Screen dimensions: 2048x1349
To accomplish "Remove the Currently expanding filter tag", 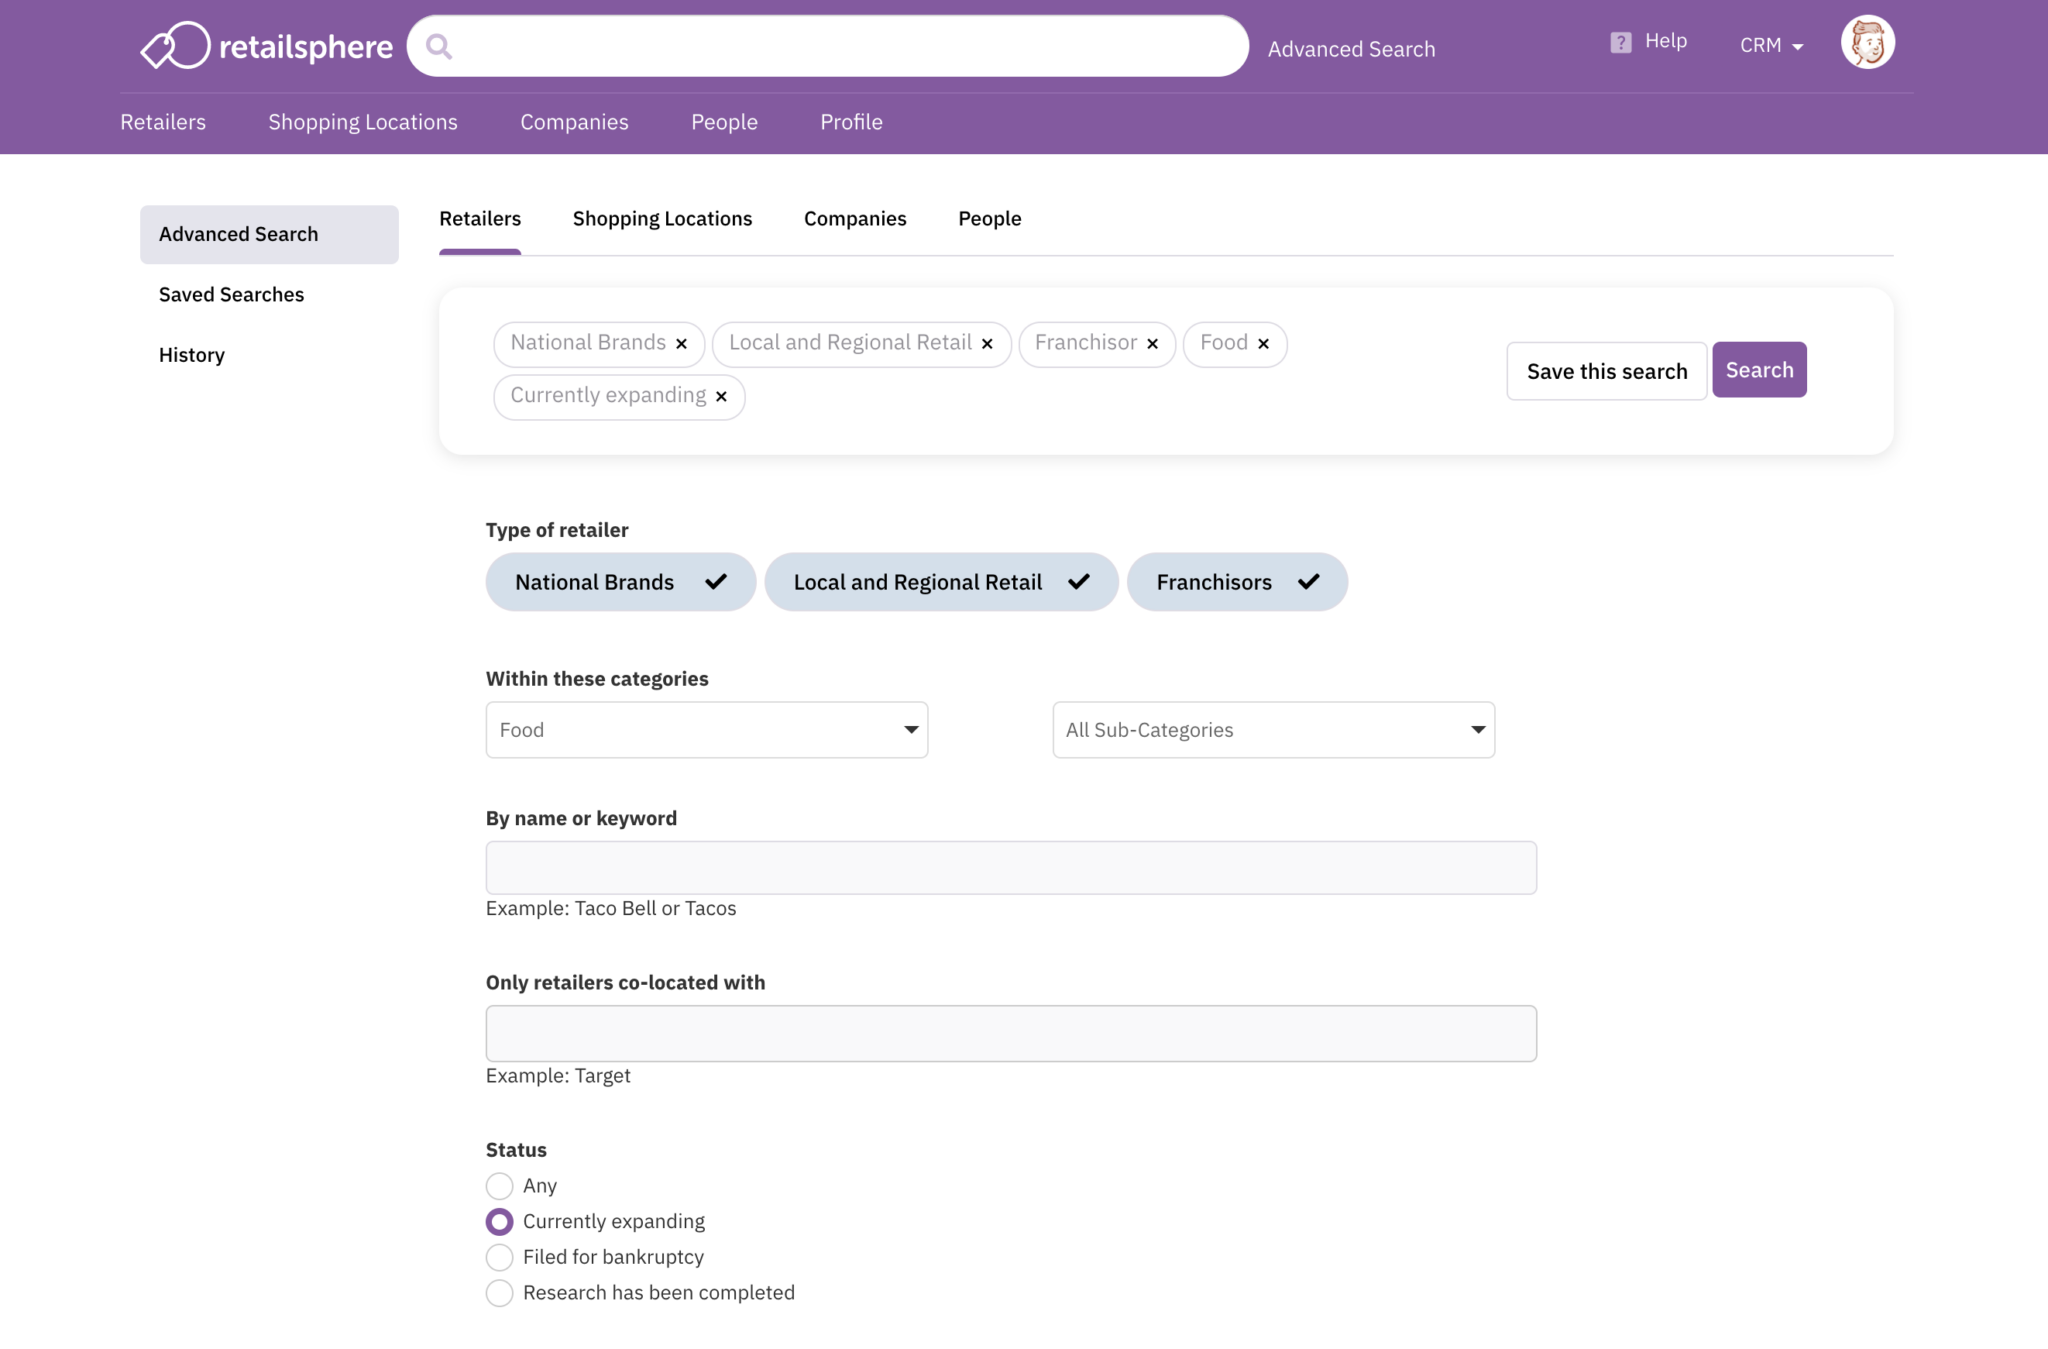I will [721, 397].
